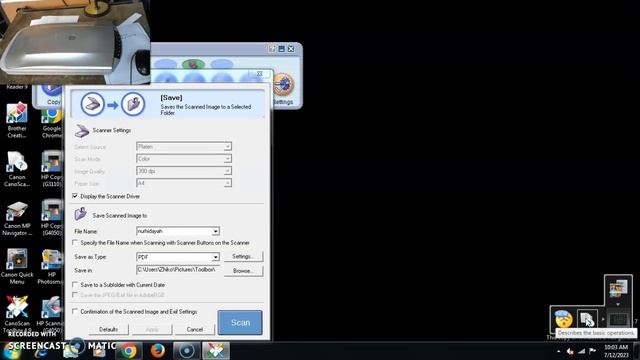Open file type Settings button next to PDF
This screenshot has height=360, width=640.
coord(243,256)
